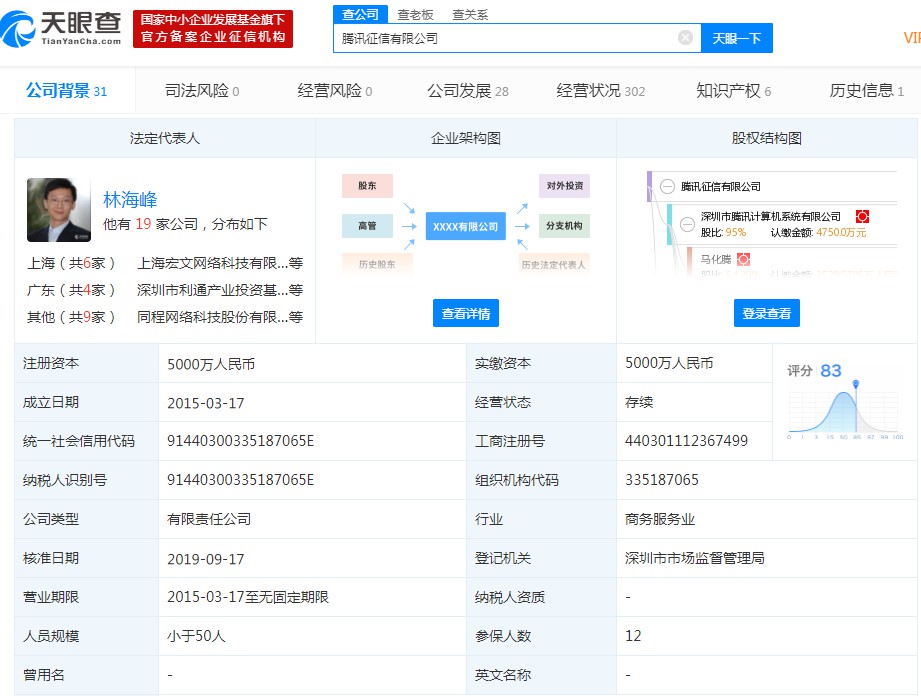Collapse the 腾讯征信有限公司 equity node
Image resolution: width=921 pixels, height=696 pixels.
coord(667,187)
